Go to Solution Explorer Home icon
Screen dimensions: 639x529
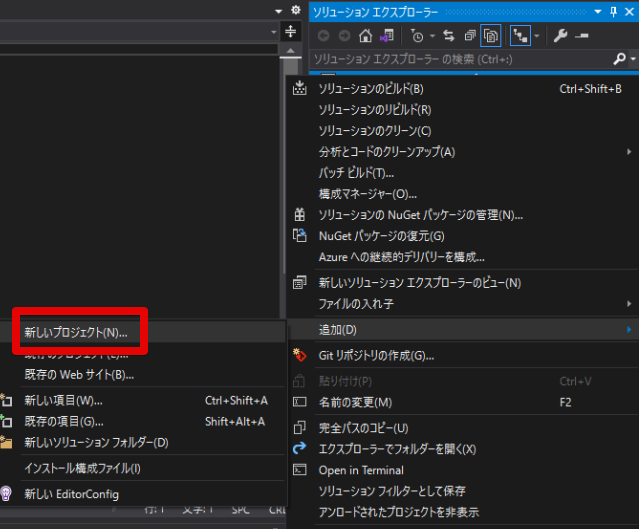point(366,36)
